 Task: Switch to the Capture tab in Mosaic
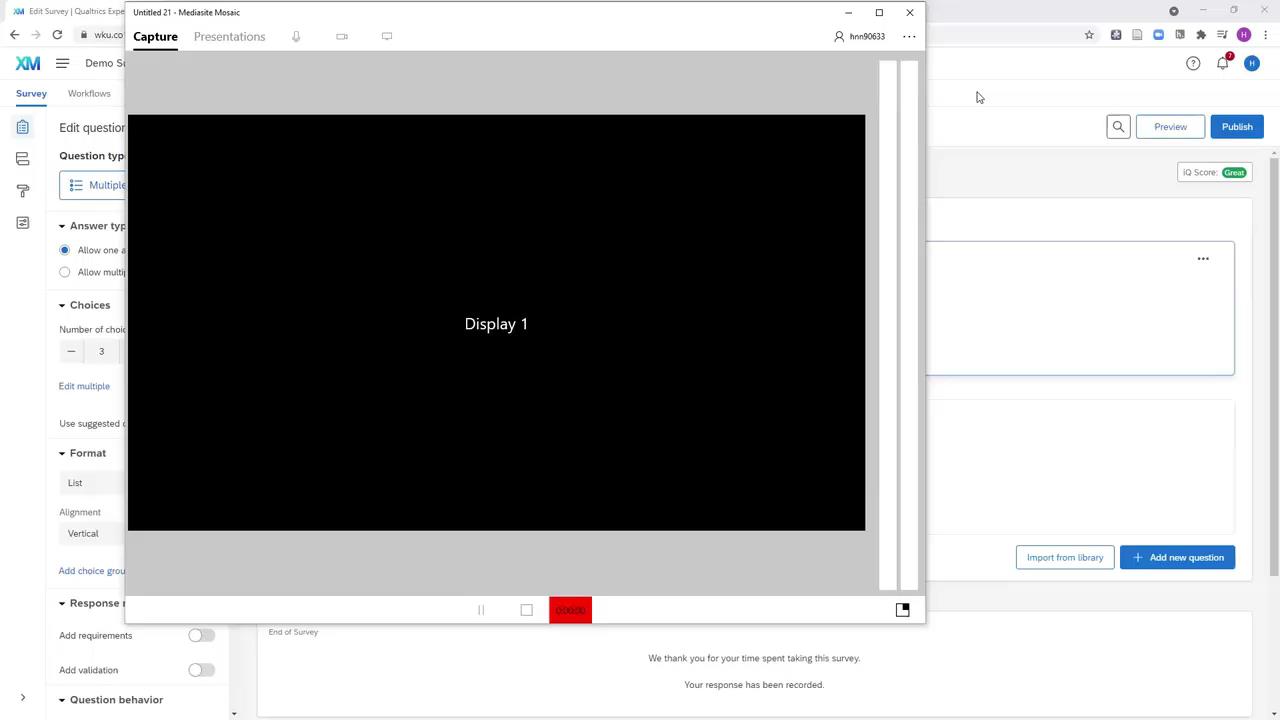pyautogui.click(x=155, y=37)
